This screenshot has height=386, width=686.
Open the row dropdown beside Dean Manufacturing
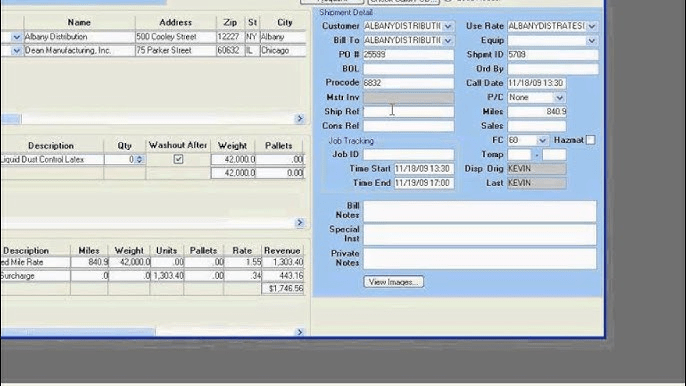[x=17, y=51]
